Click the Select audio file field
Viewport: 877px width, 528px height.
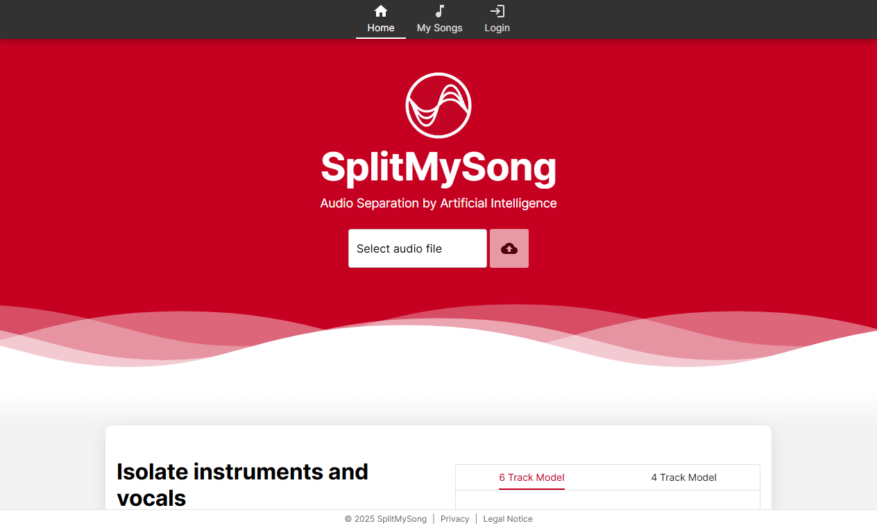point(417,248)
